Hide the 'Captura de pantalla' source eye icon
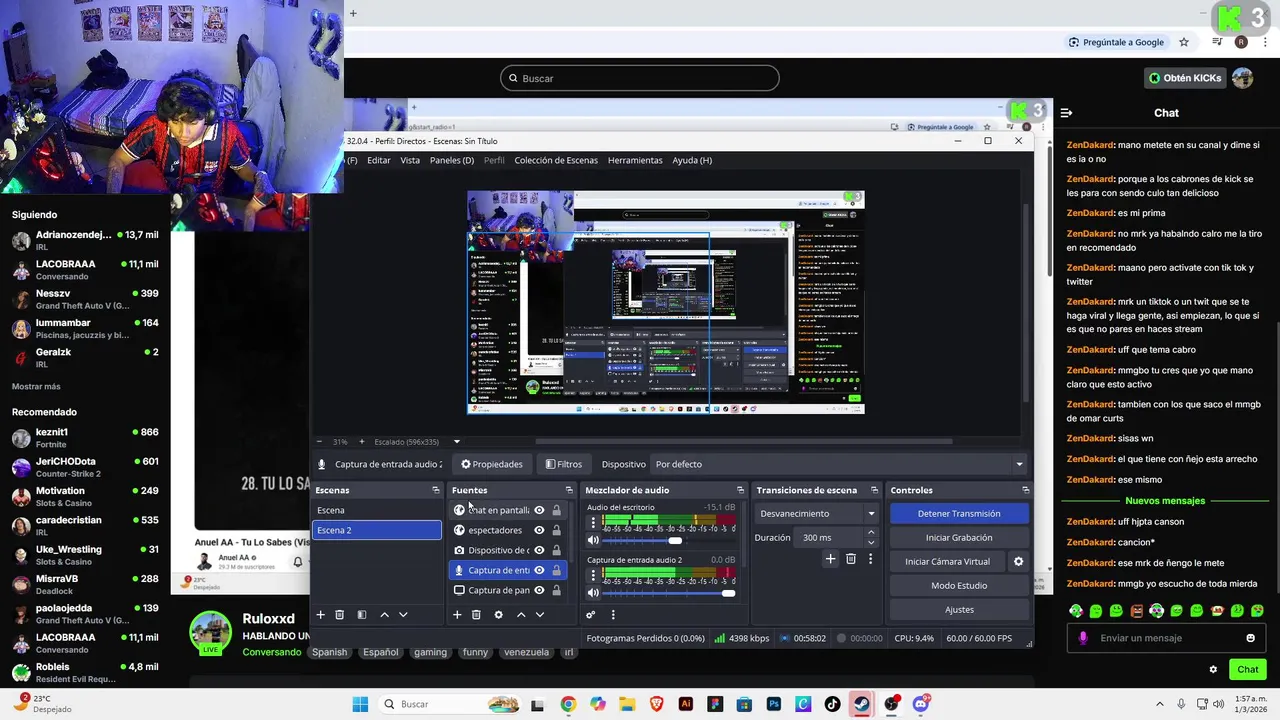This screenshot has width=1280, height=720. (x=539, y=590)
